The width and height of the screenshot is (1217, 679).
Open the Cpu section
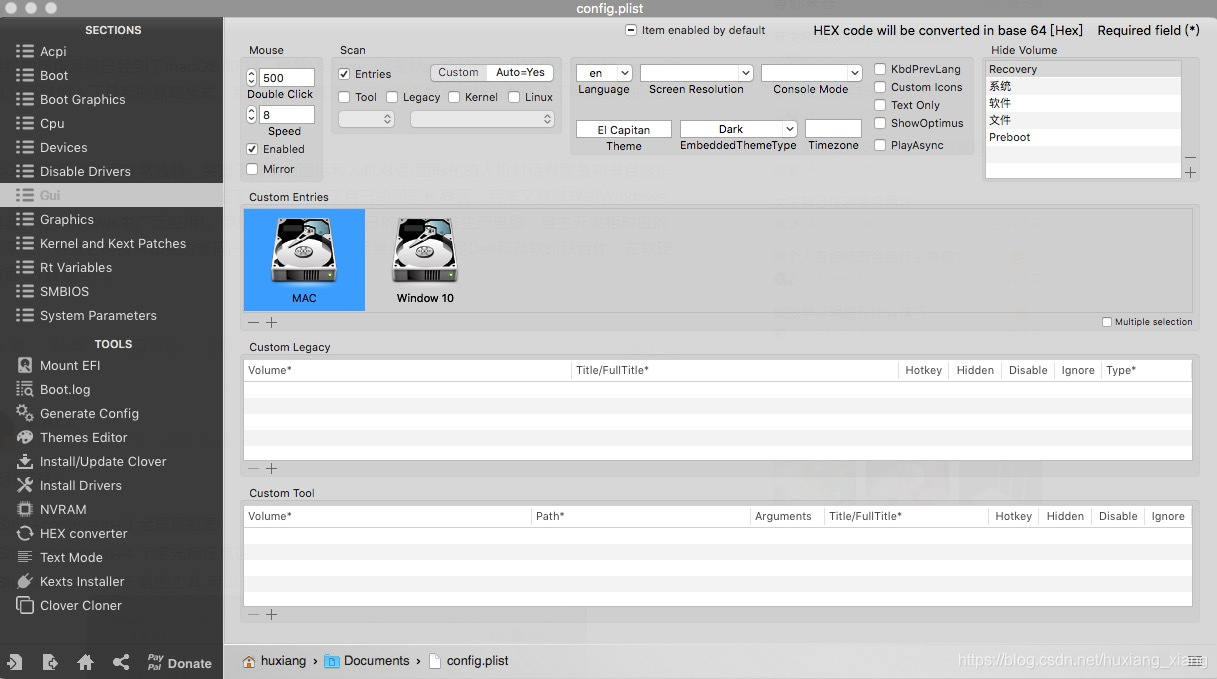pos(52,123)
